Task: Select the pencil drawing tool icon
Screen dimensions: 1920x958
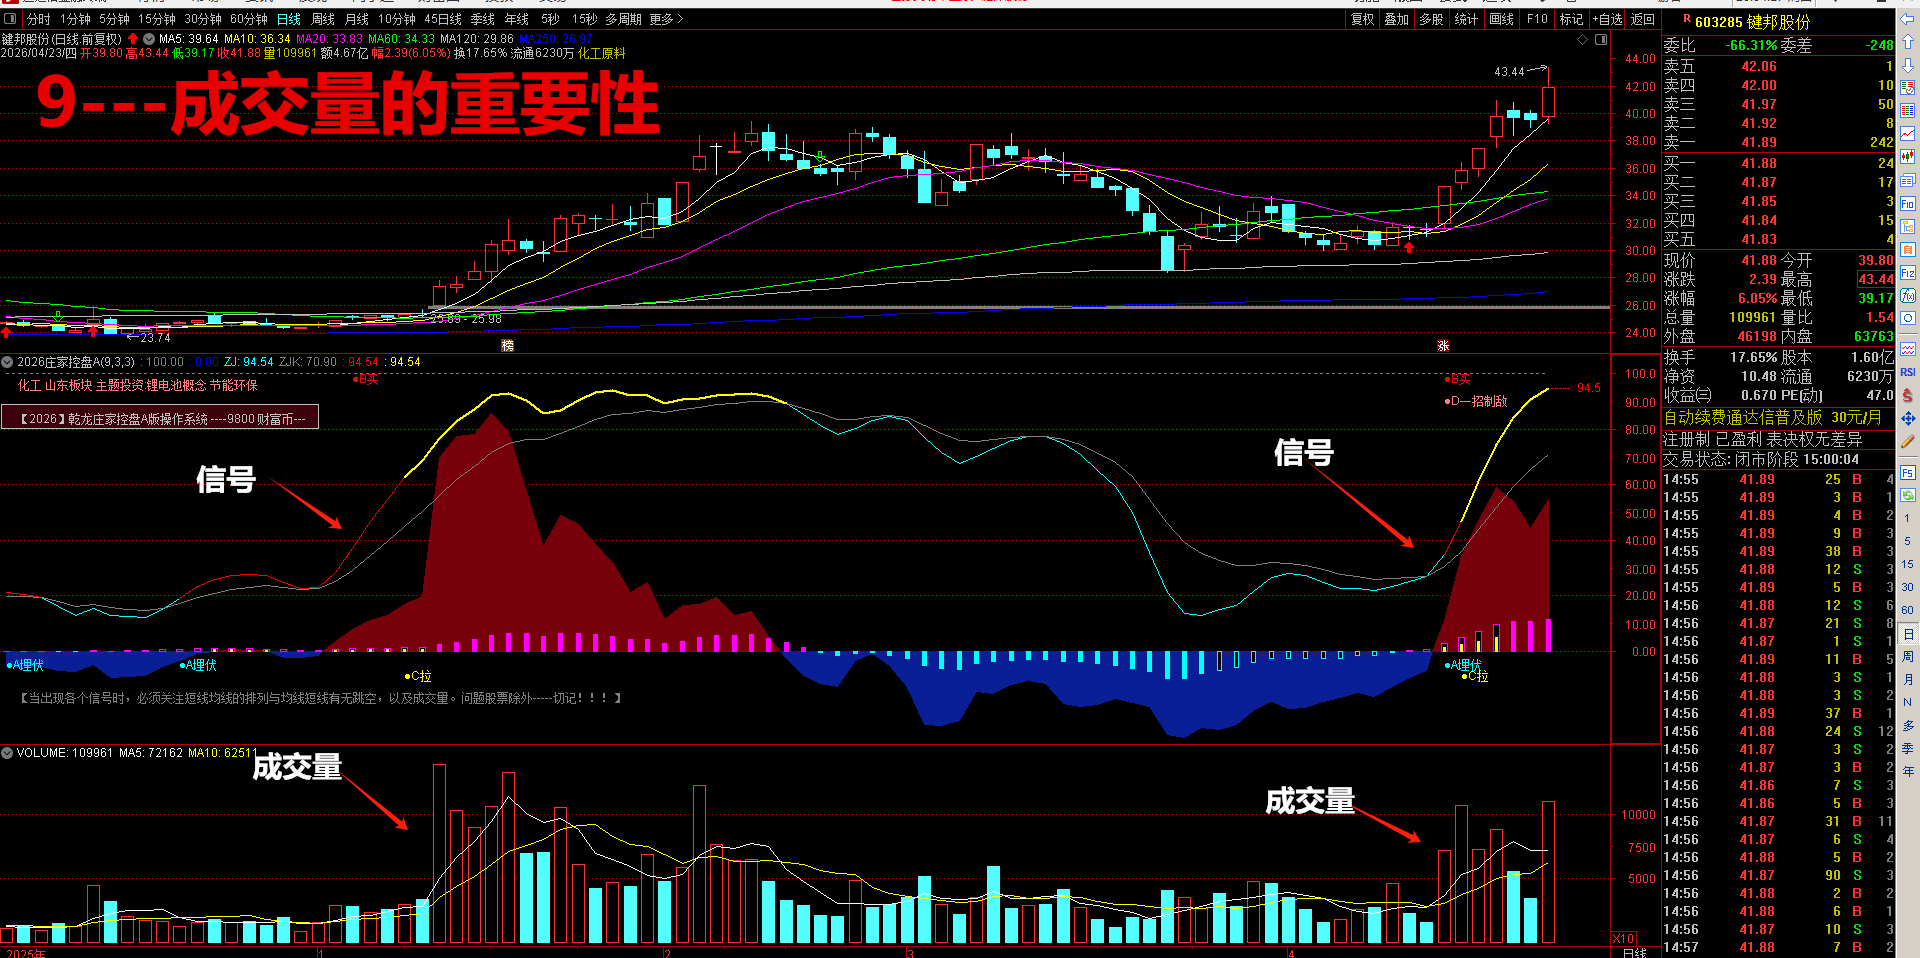Action: 1908,441
